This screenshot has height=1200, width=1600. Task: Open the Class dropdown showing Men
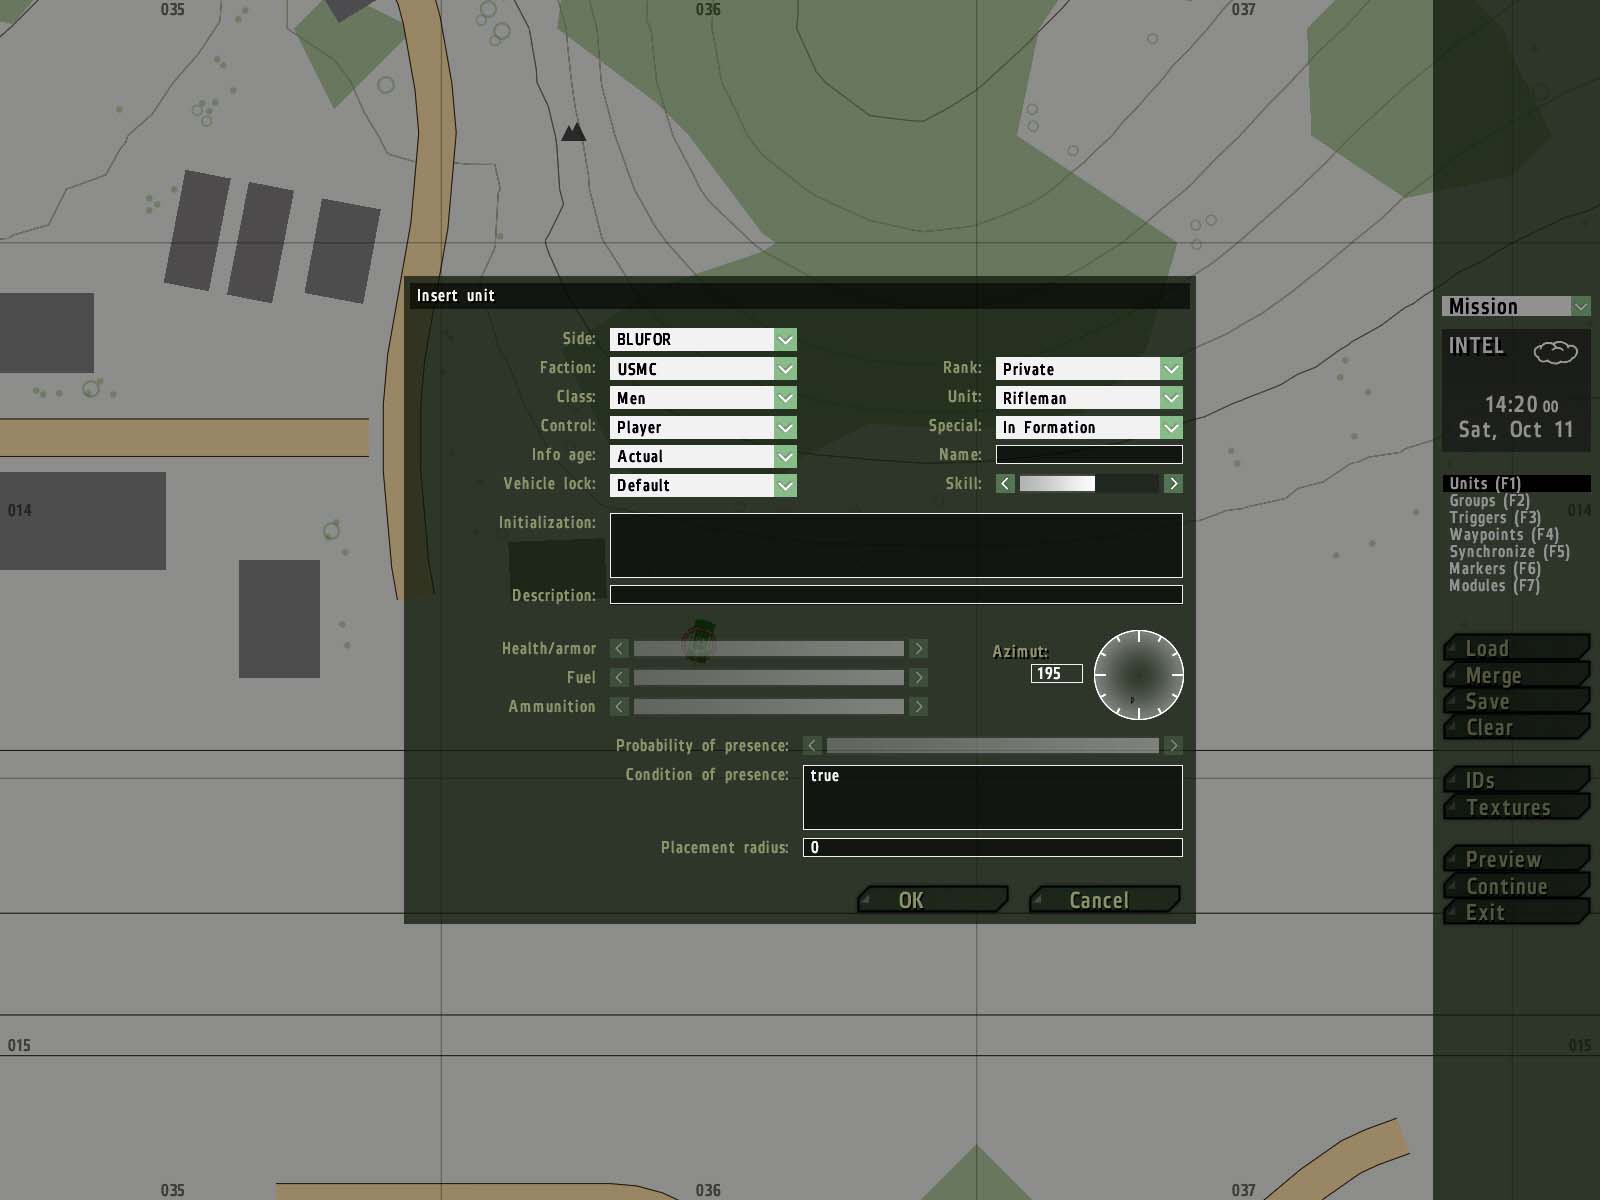coord(703,398)
